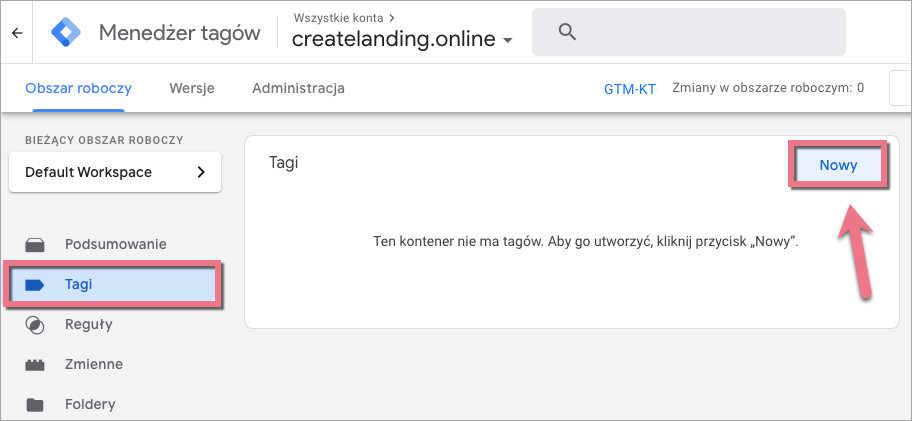Viewport: 912px width, 421px height.
Task: Click the Google Tag Manager logo
Action: pyautogui.click(x=67, y=33)
